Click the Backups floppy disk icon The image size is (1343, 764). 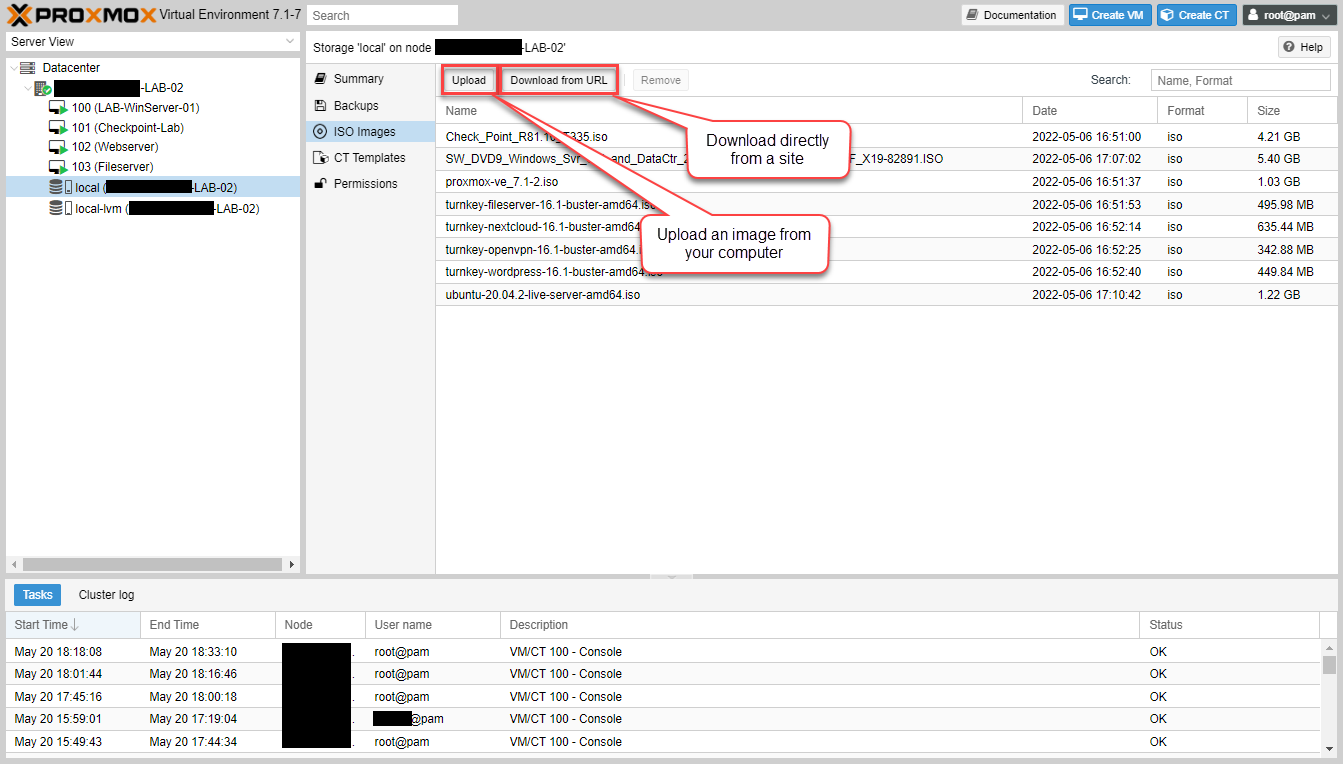tap(320, 105)
